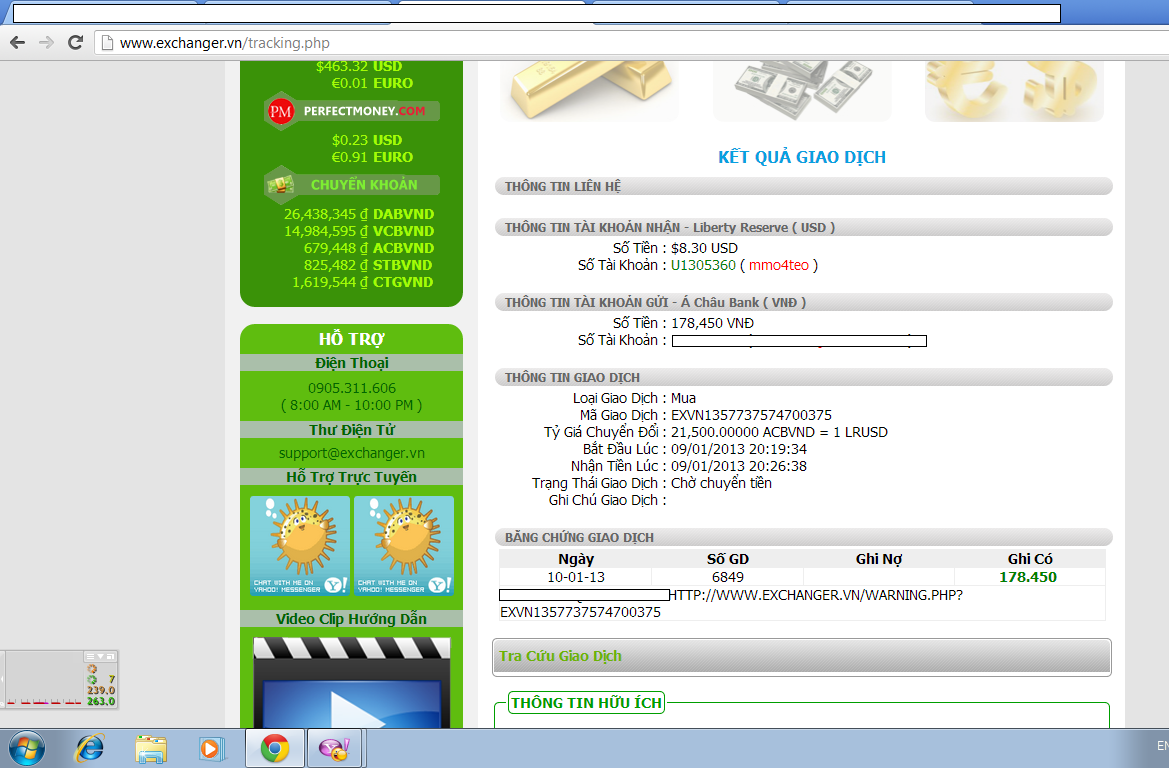
Task: Click the THÔNG TIN GIAO DỊCH section header
Action: (x=804, y=377)
